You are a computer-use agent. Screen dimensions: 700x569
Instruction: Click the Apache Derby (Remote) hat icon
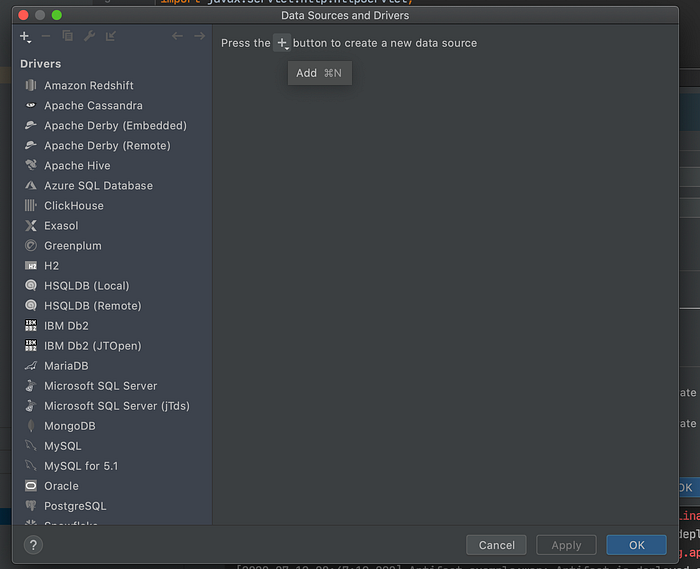(x=31, y=145)
